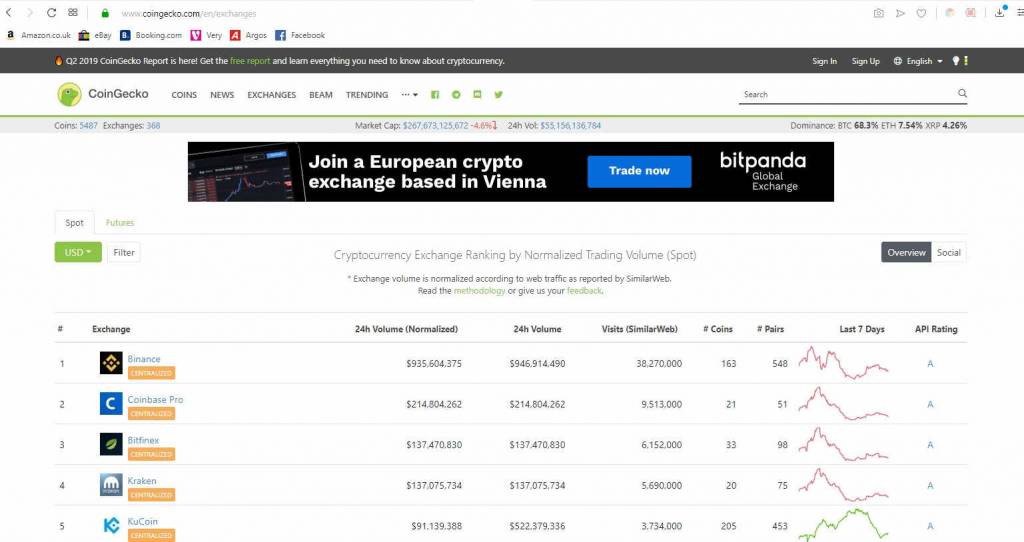Switch to the Spot tab
The width and height of the screenshot is (1024, 542).
(74, 223)
